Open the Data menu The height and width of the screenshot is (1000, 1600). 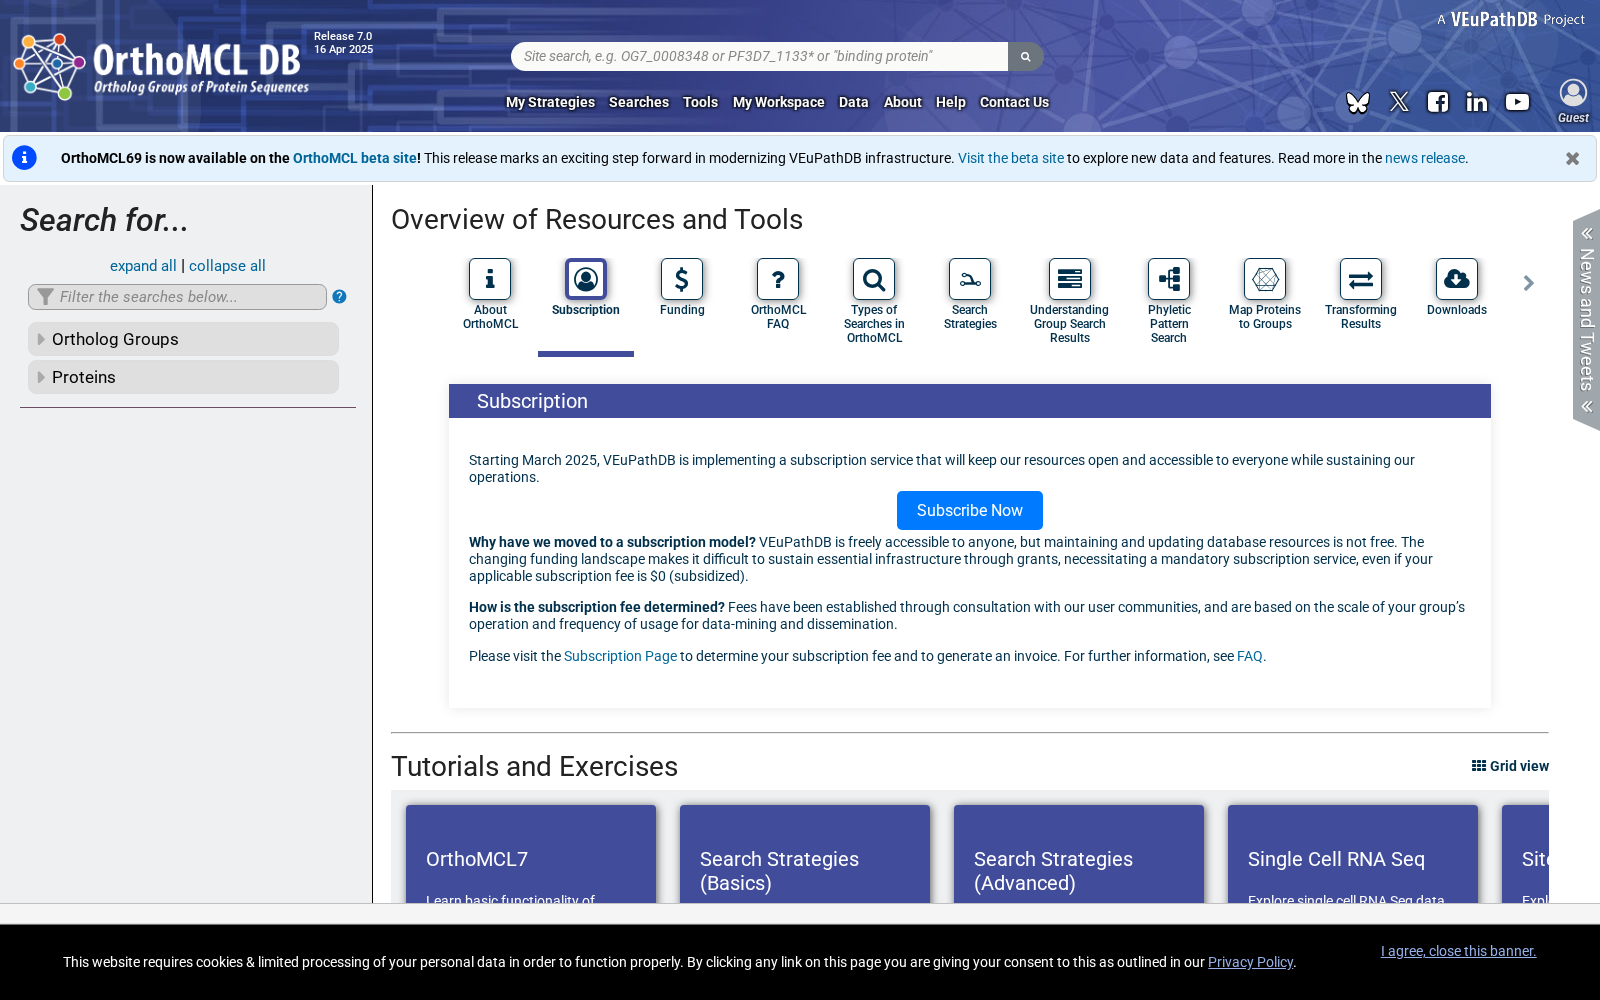(x=854, y=102)
